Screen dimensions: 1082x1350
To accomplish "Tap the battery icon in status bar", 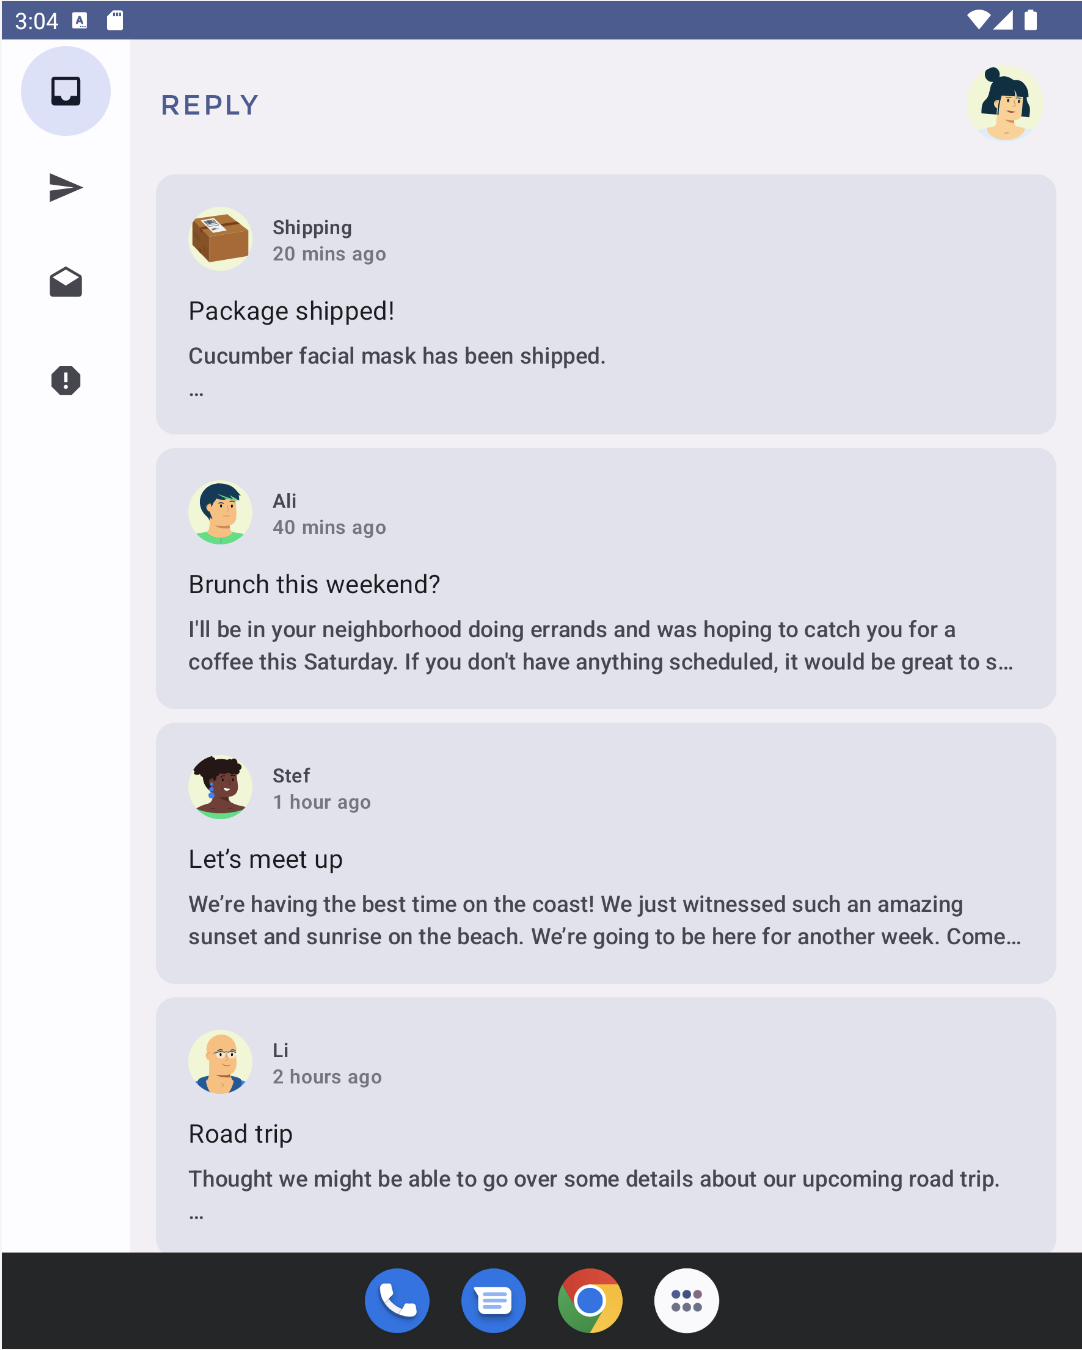I will click(x=1031, y=20).
